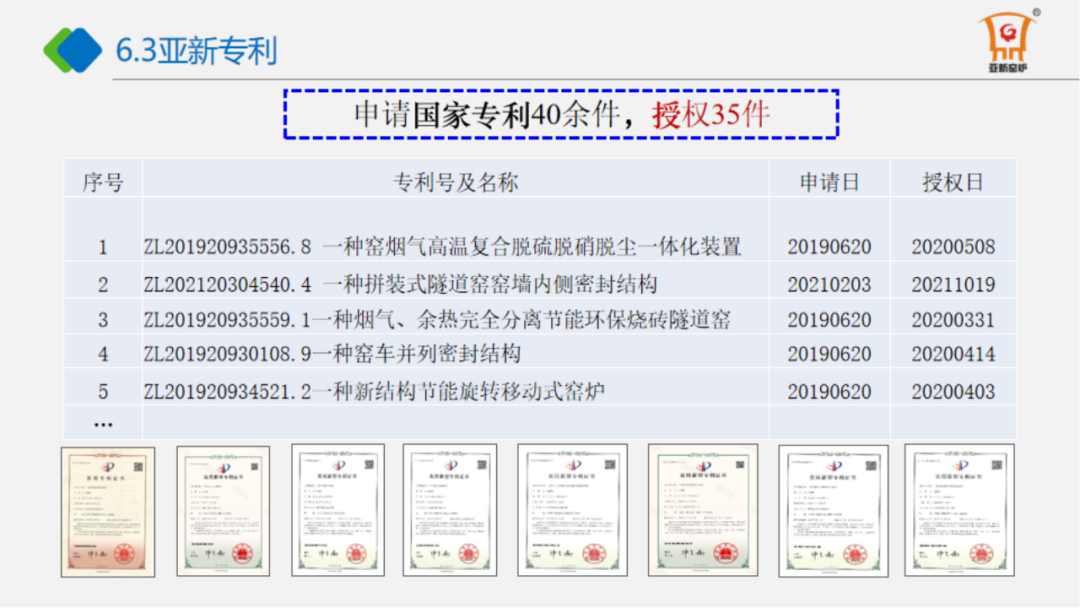
Task: Click the 专利号及名称 column header
Action: [x=455, y=182]
